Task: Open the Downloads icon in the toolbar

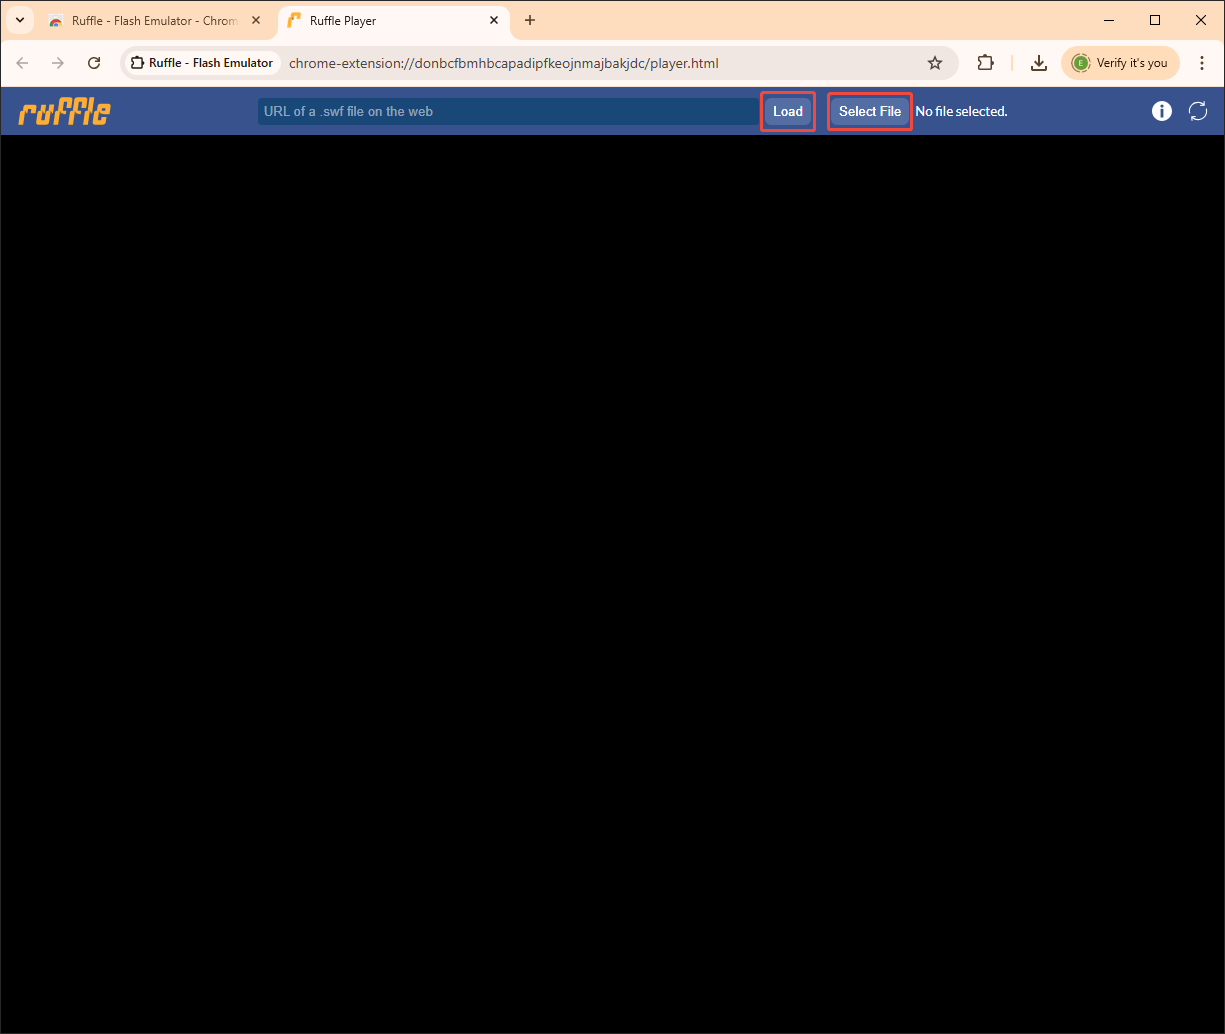Action: tap(1038, 62)
